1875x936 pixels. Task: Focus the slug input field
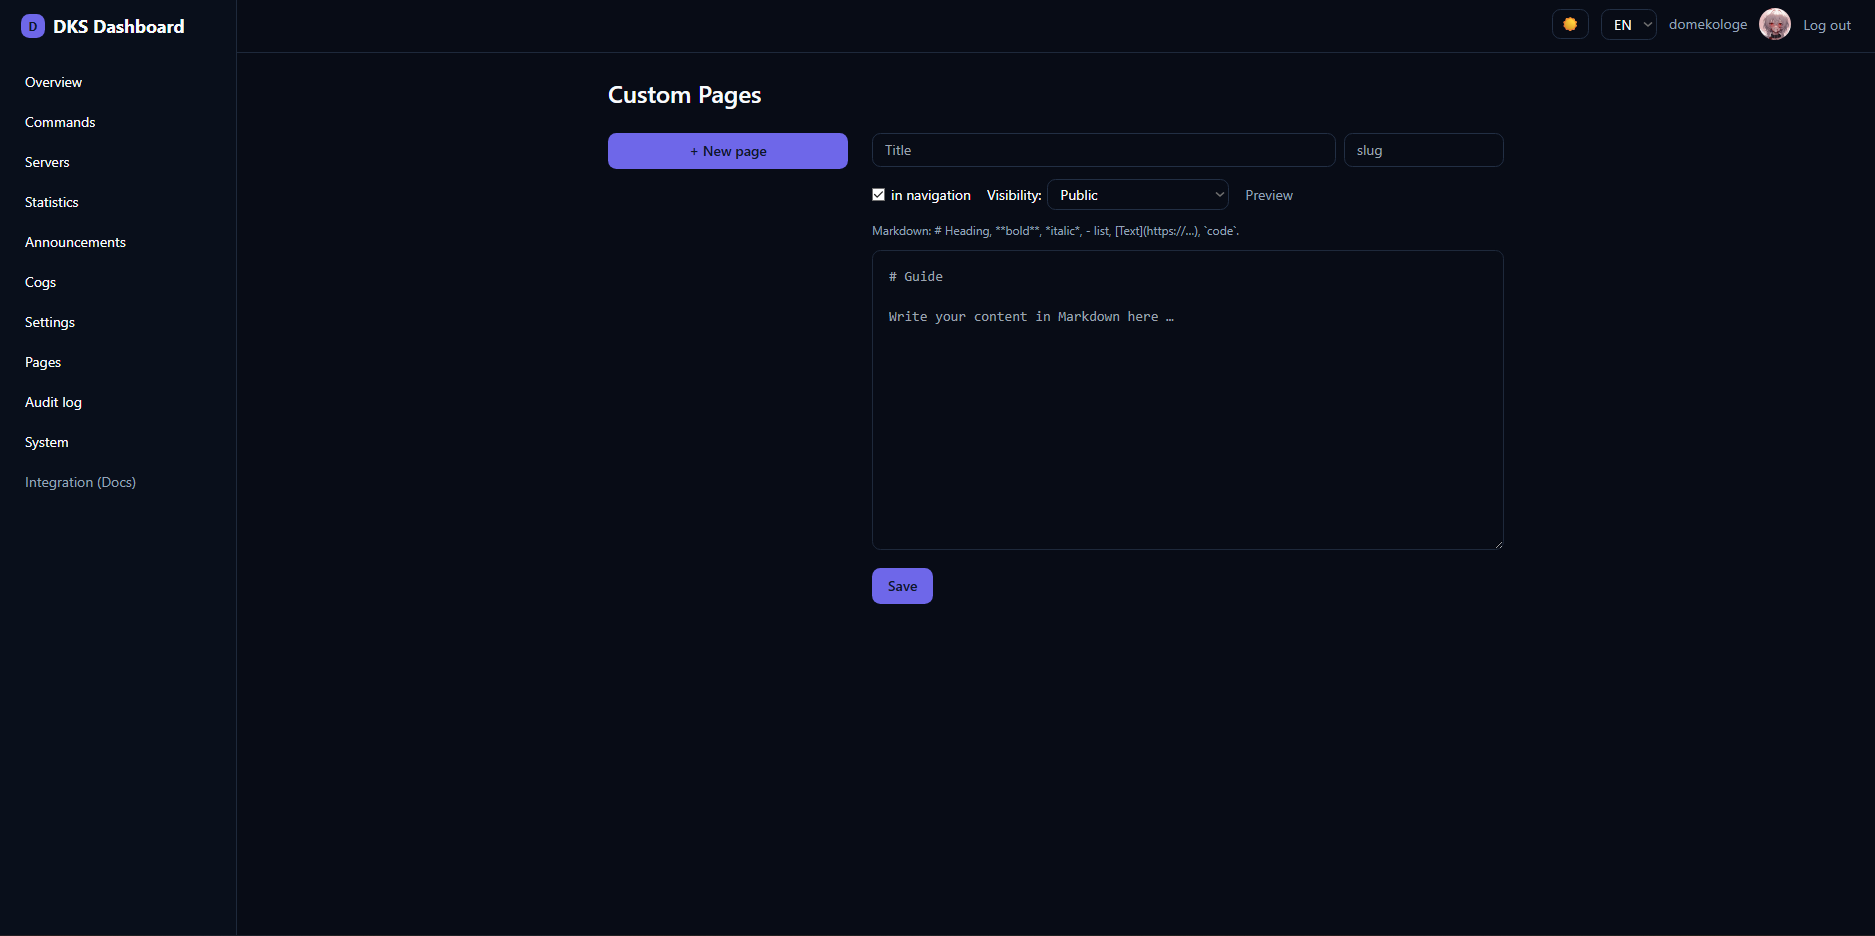tap(1424, 150)
